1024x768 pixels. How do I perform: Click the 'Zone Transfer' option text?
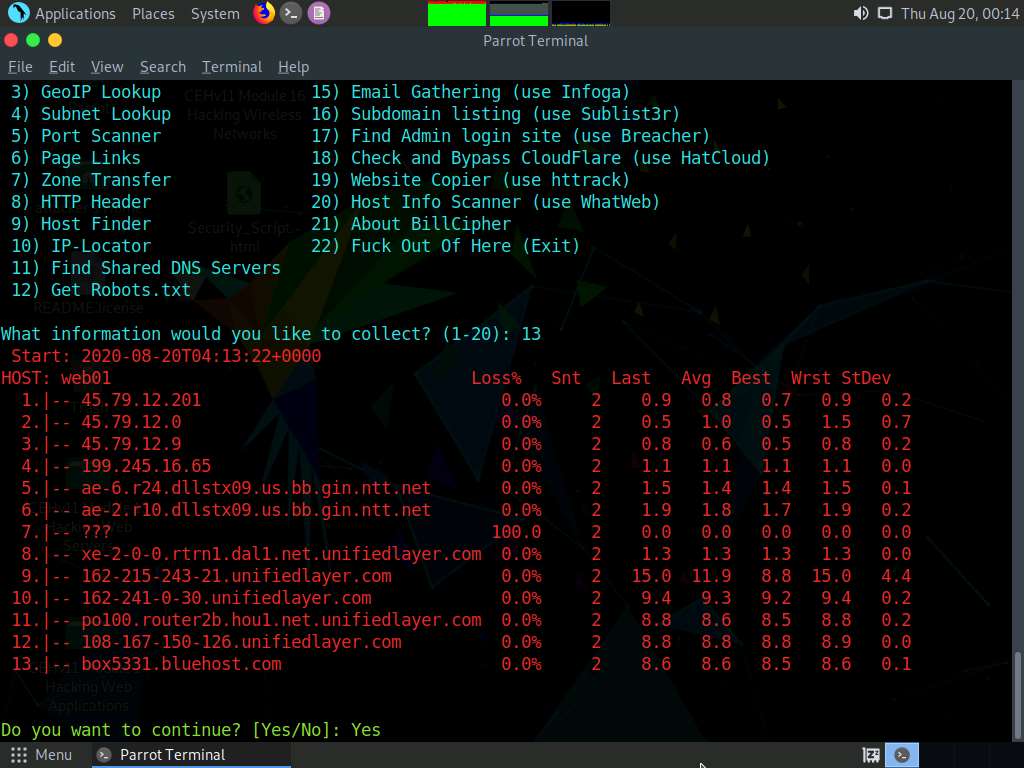tap(106, 180)
